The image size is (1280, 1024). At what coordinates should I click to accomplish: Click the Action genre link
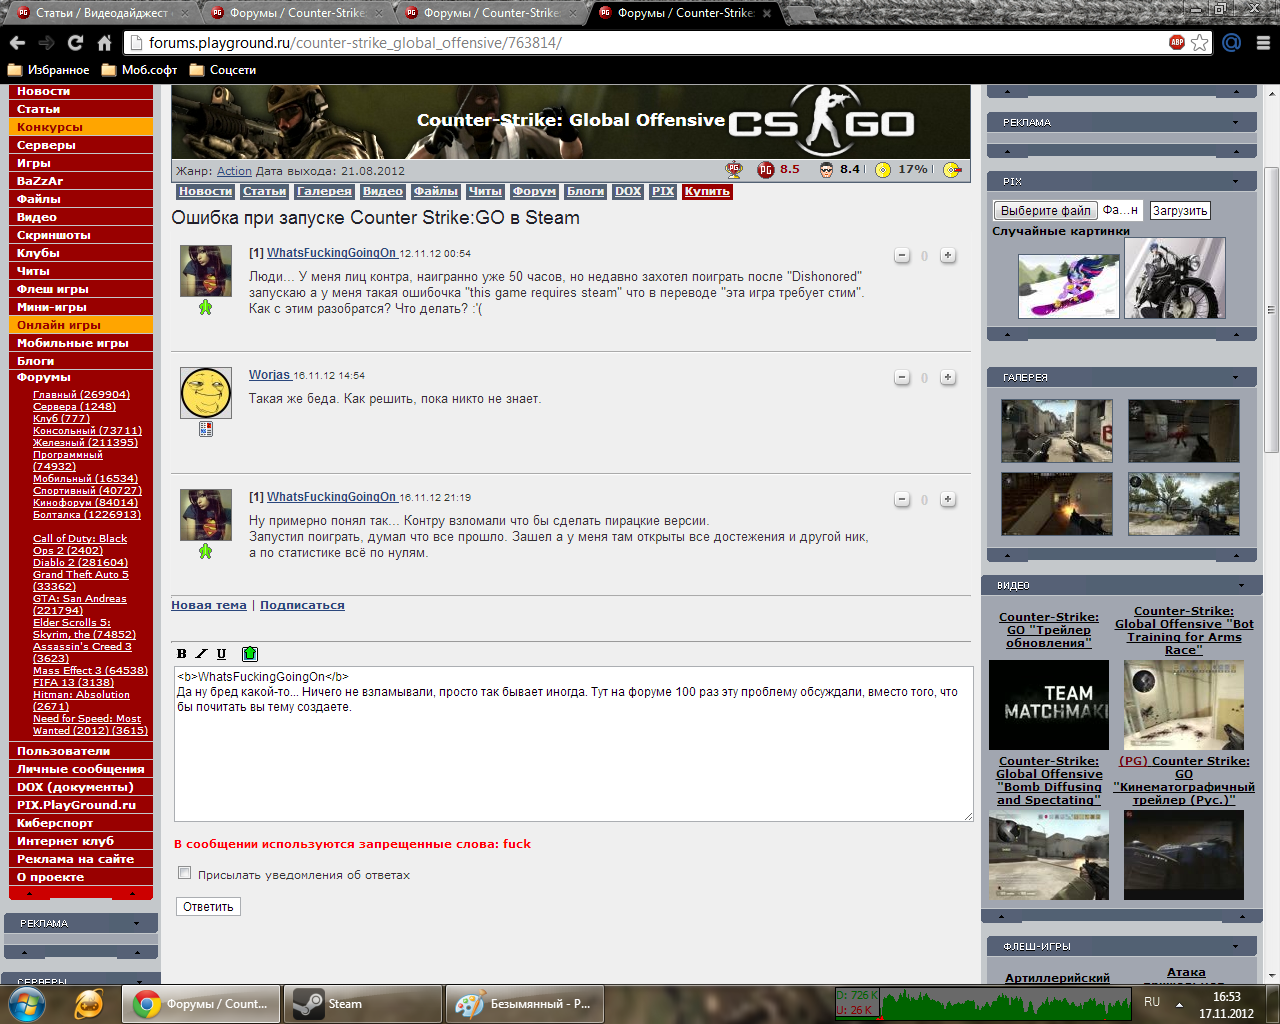point(234,171)
